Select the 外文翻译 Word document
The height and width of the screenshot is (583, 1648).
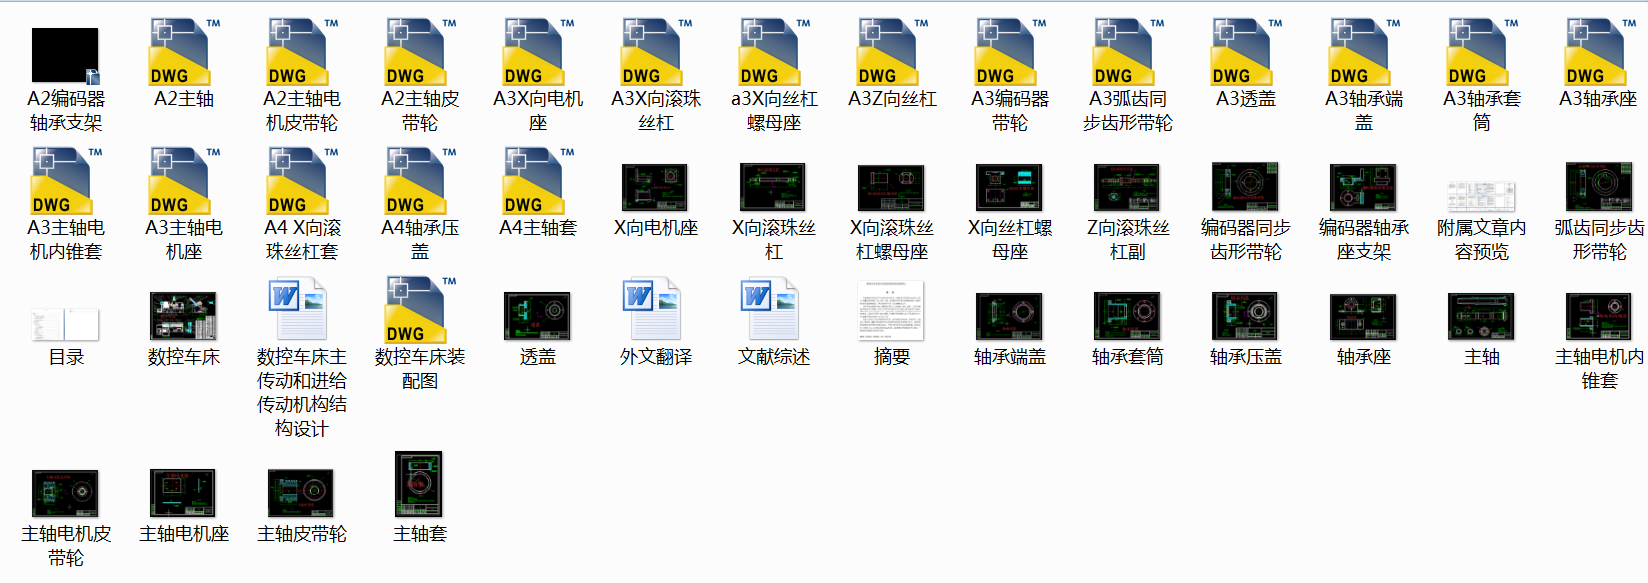pos(652,310)
